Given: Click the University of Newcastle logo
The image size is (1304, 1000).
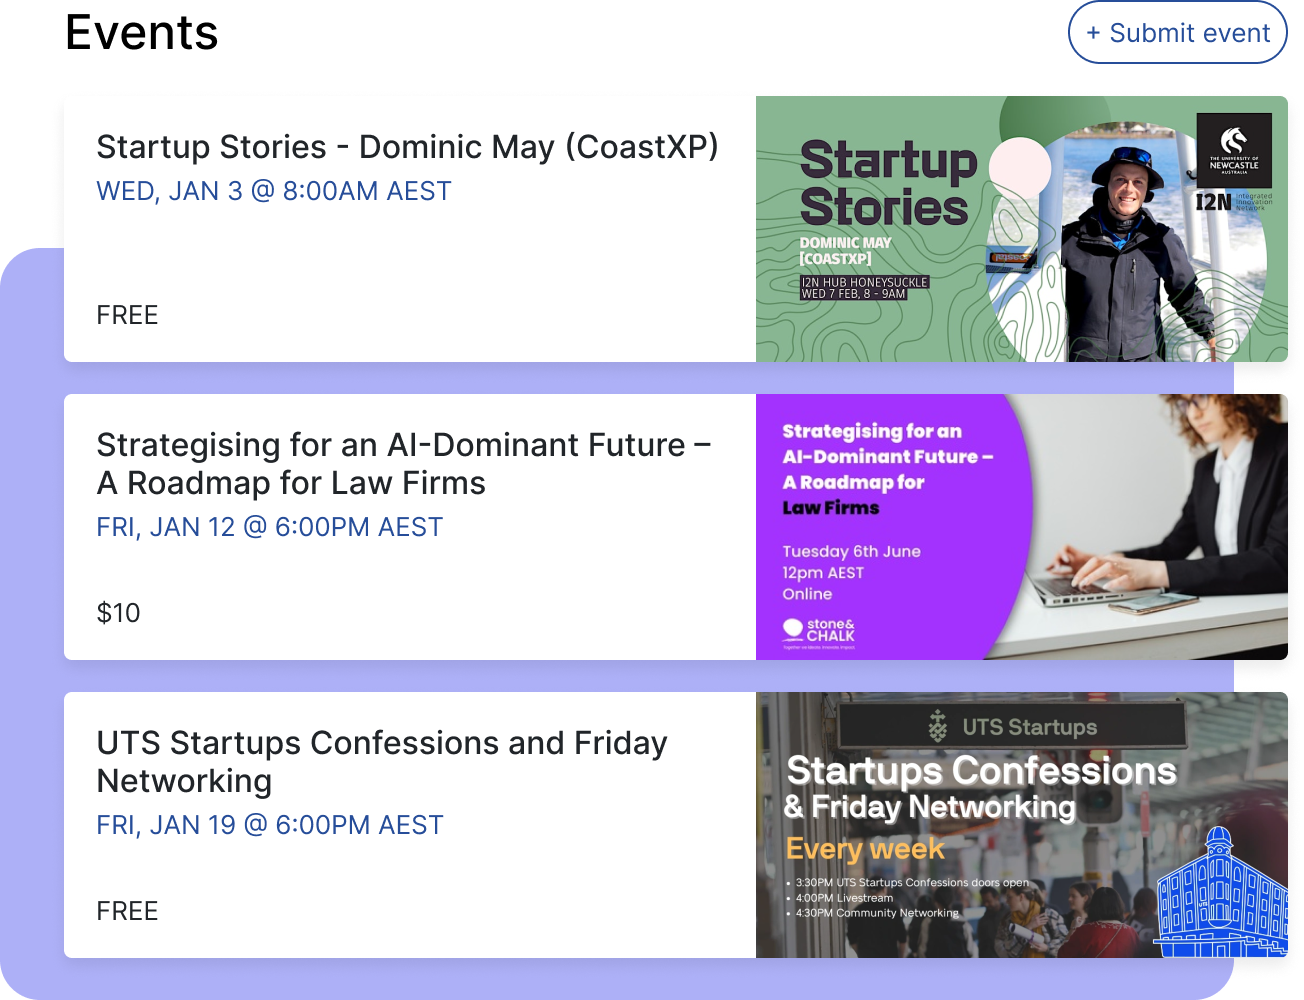Looking at the screenshot, I should (1234, 149).
